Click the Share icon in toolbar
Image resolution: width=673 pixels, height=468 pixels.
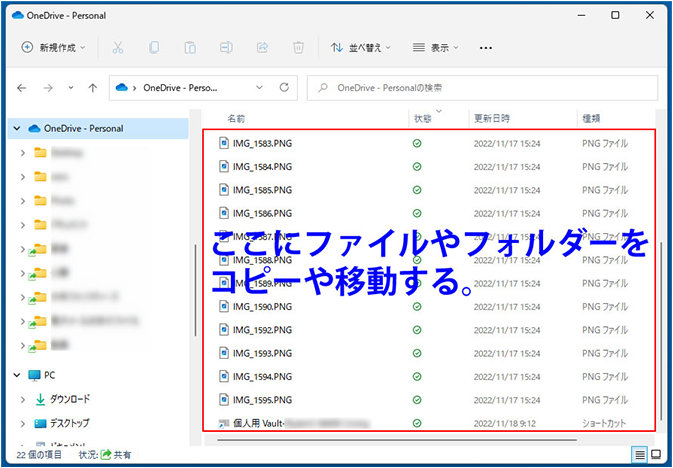tap(262, 48)
